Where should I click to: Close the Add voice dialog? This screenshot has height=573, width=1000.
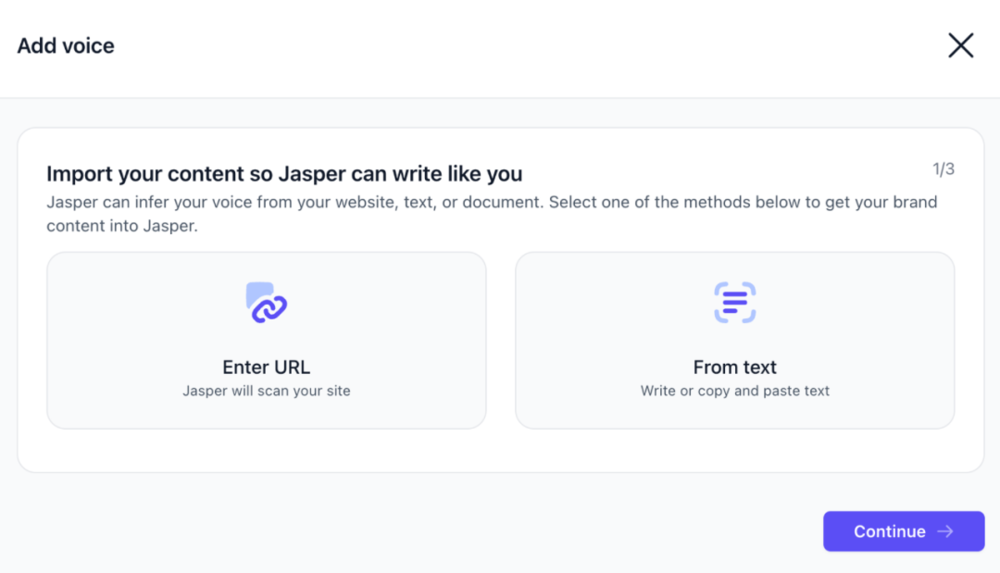pyautogui.click(x=960, y=45)
